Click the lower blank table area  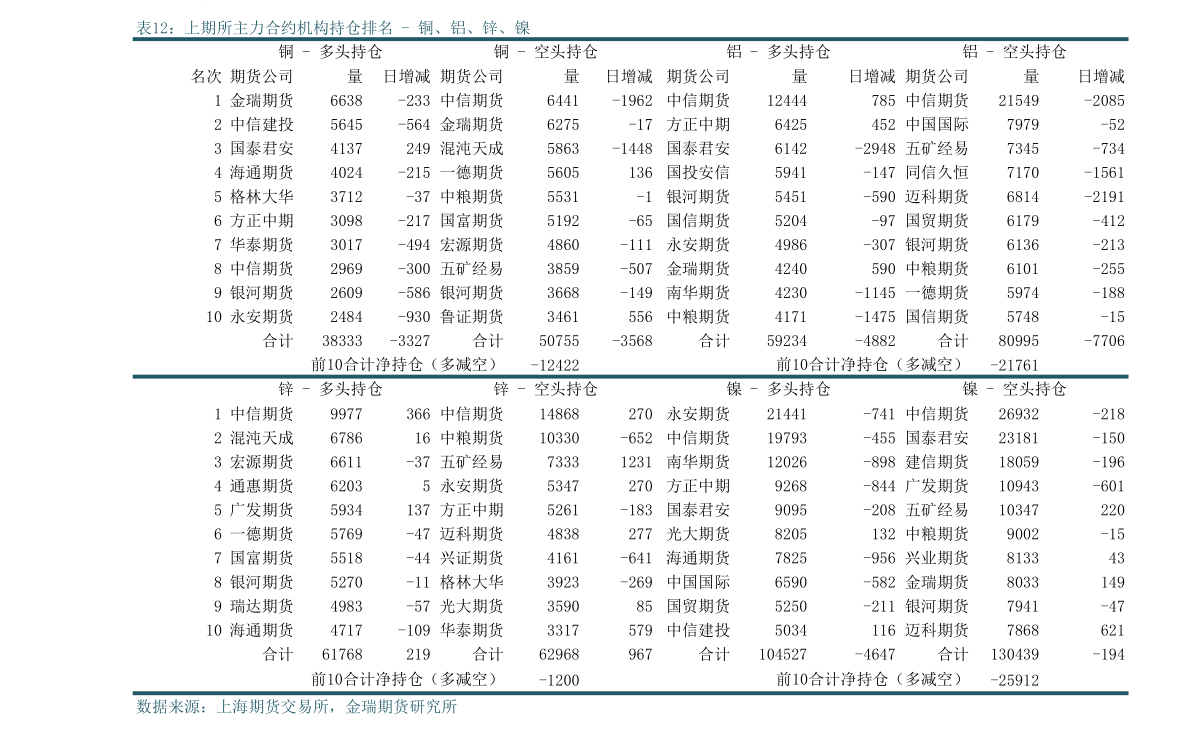(630, 535)
